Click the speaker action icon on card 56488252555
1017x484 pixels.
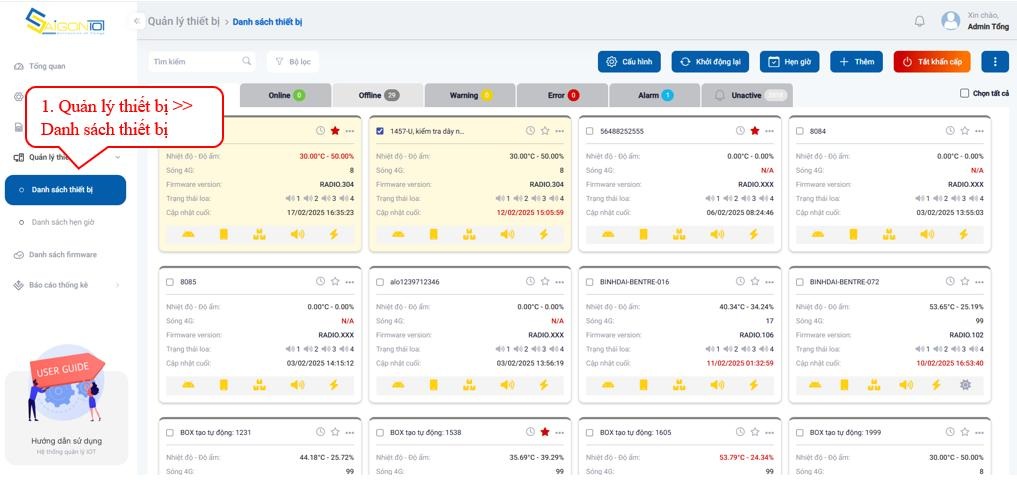717,234
